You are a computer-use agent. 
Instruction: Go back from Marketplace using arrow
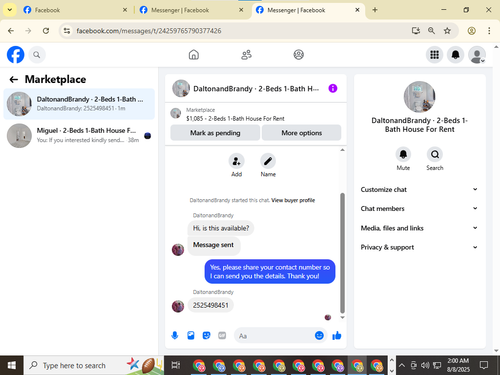14,79
